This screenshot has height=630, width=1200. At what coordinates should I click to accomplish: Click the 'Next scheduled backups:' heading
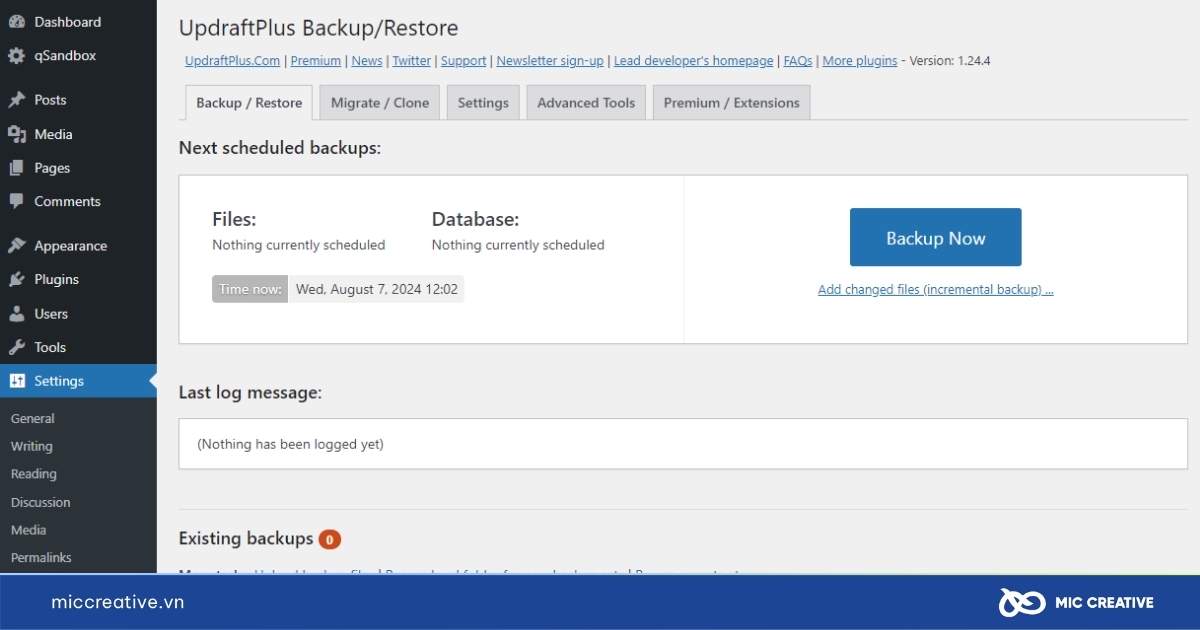coord(280,148)
